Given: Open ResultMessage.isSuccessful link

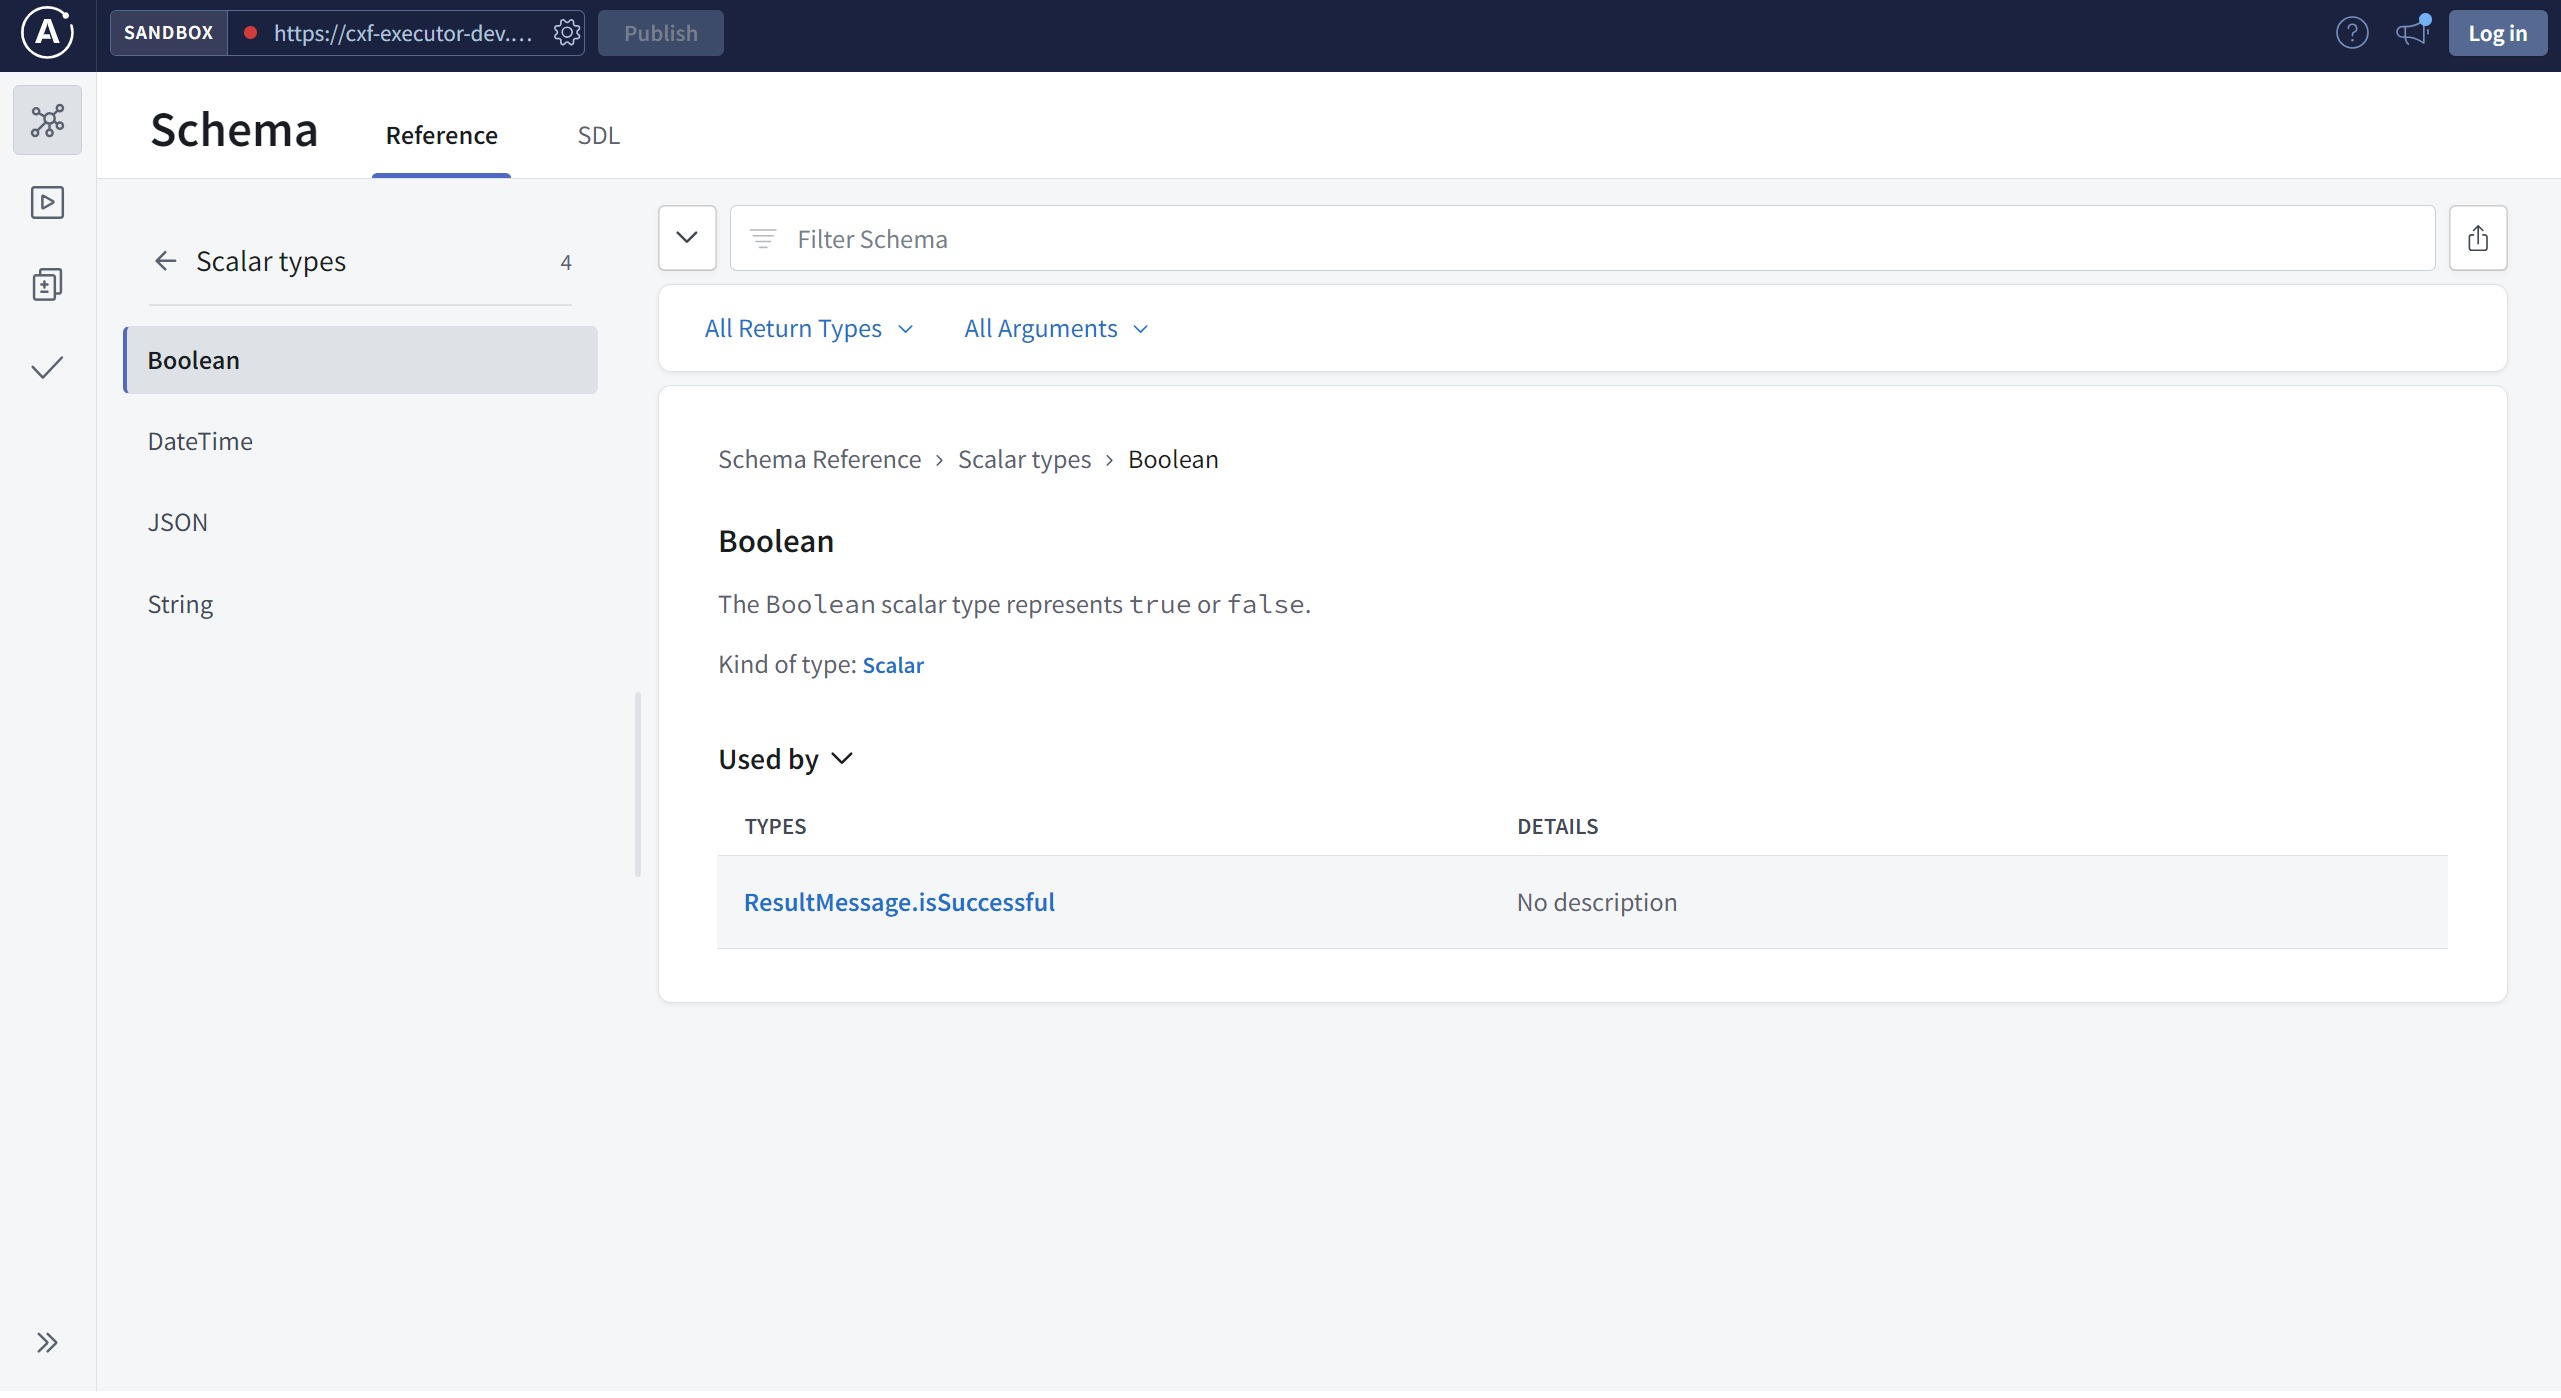Looking at the screenshot, I should [899, 903].
